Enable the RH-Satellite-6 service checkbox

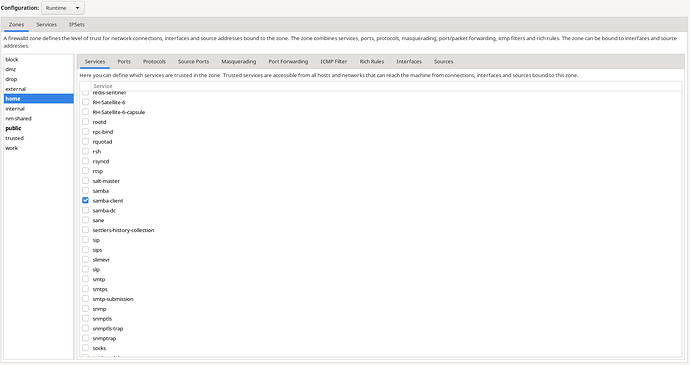coord(85,102)
